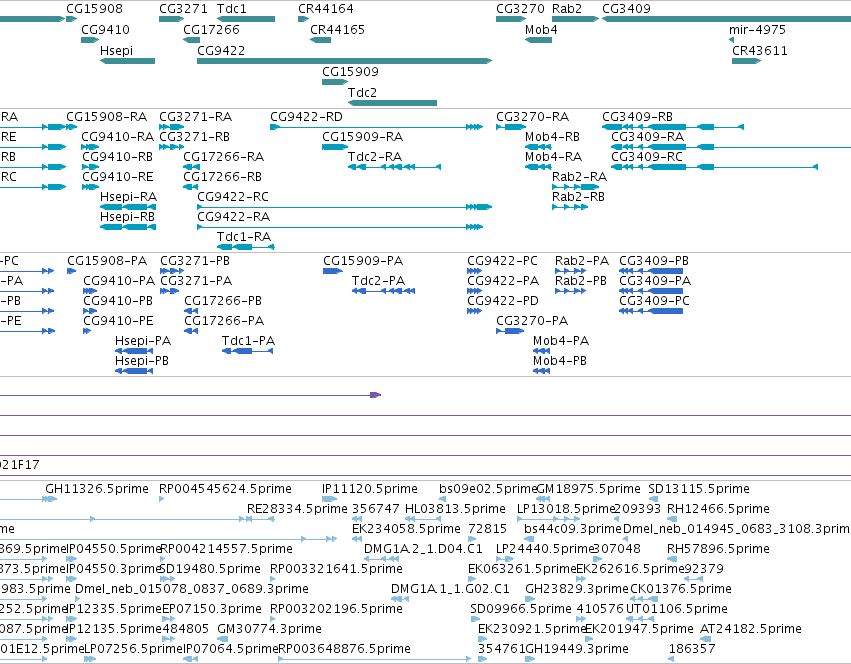
Task: Click transcript Hsepi-RB label
Action: (x=127, y=217)
